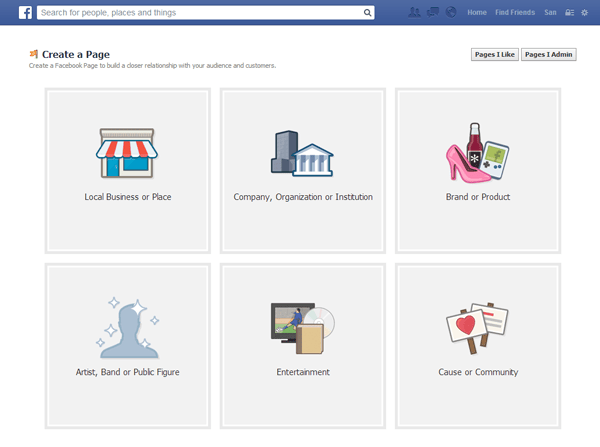Click the Pages I Admin button
The image size is (600, 447).
click(549, 54)
